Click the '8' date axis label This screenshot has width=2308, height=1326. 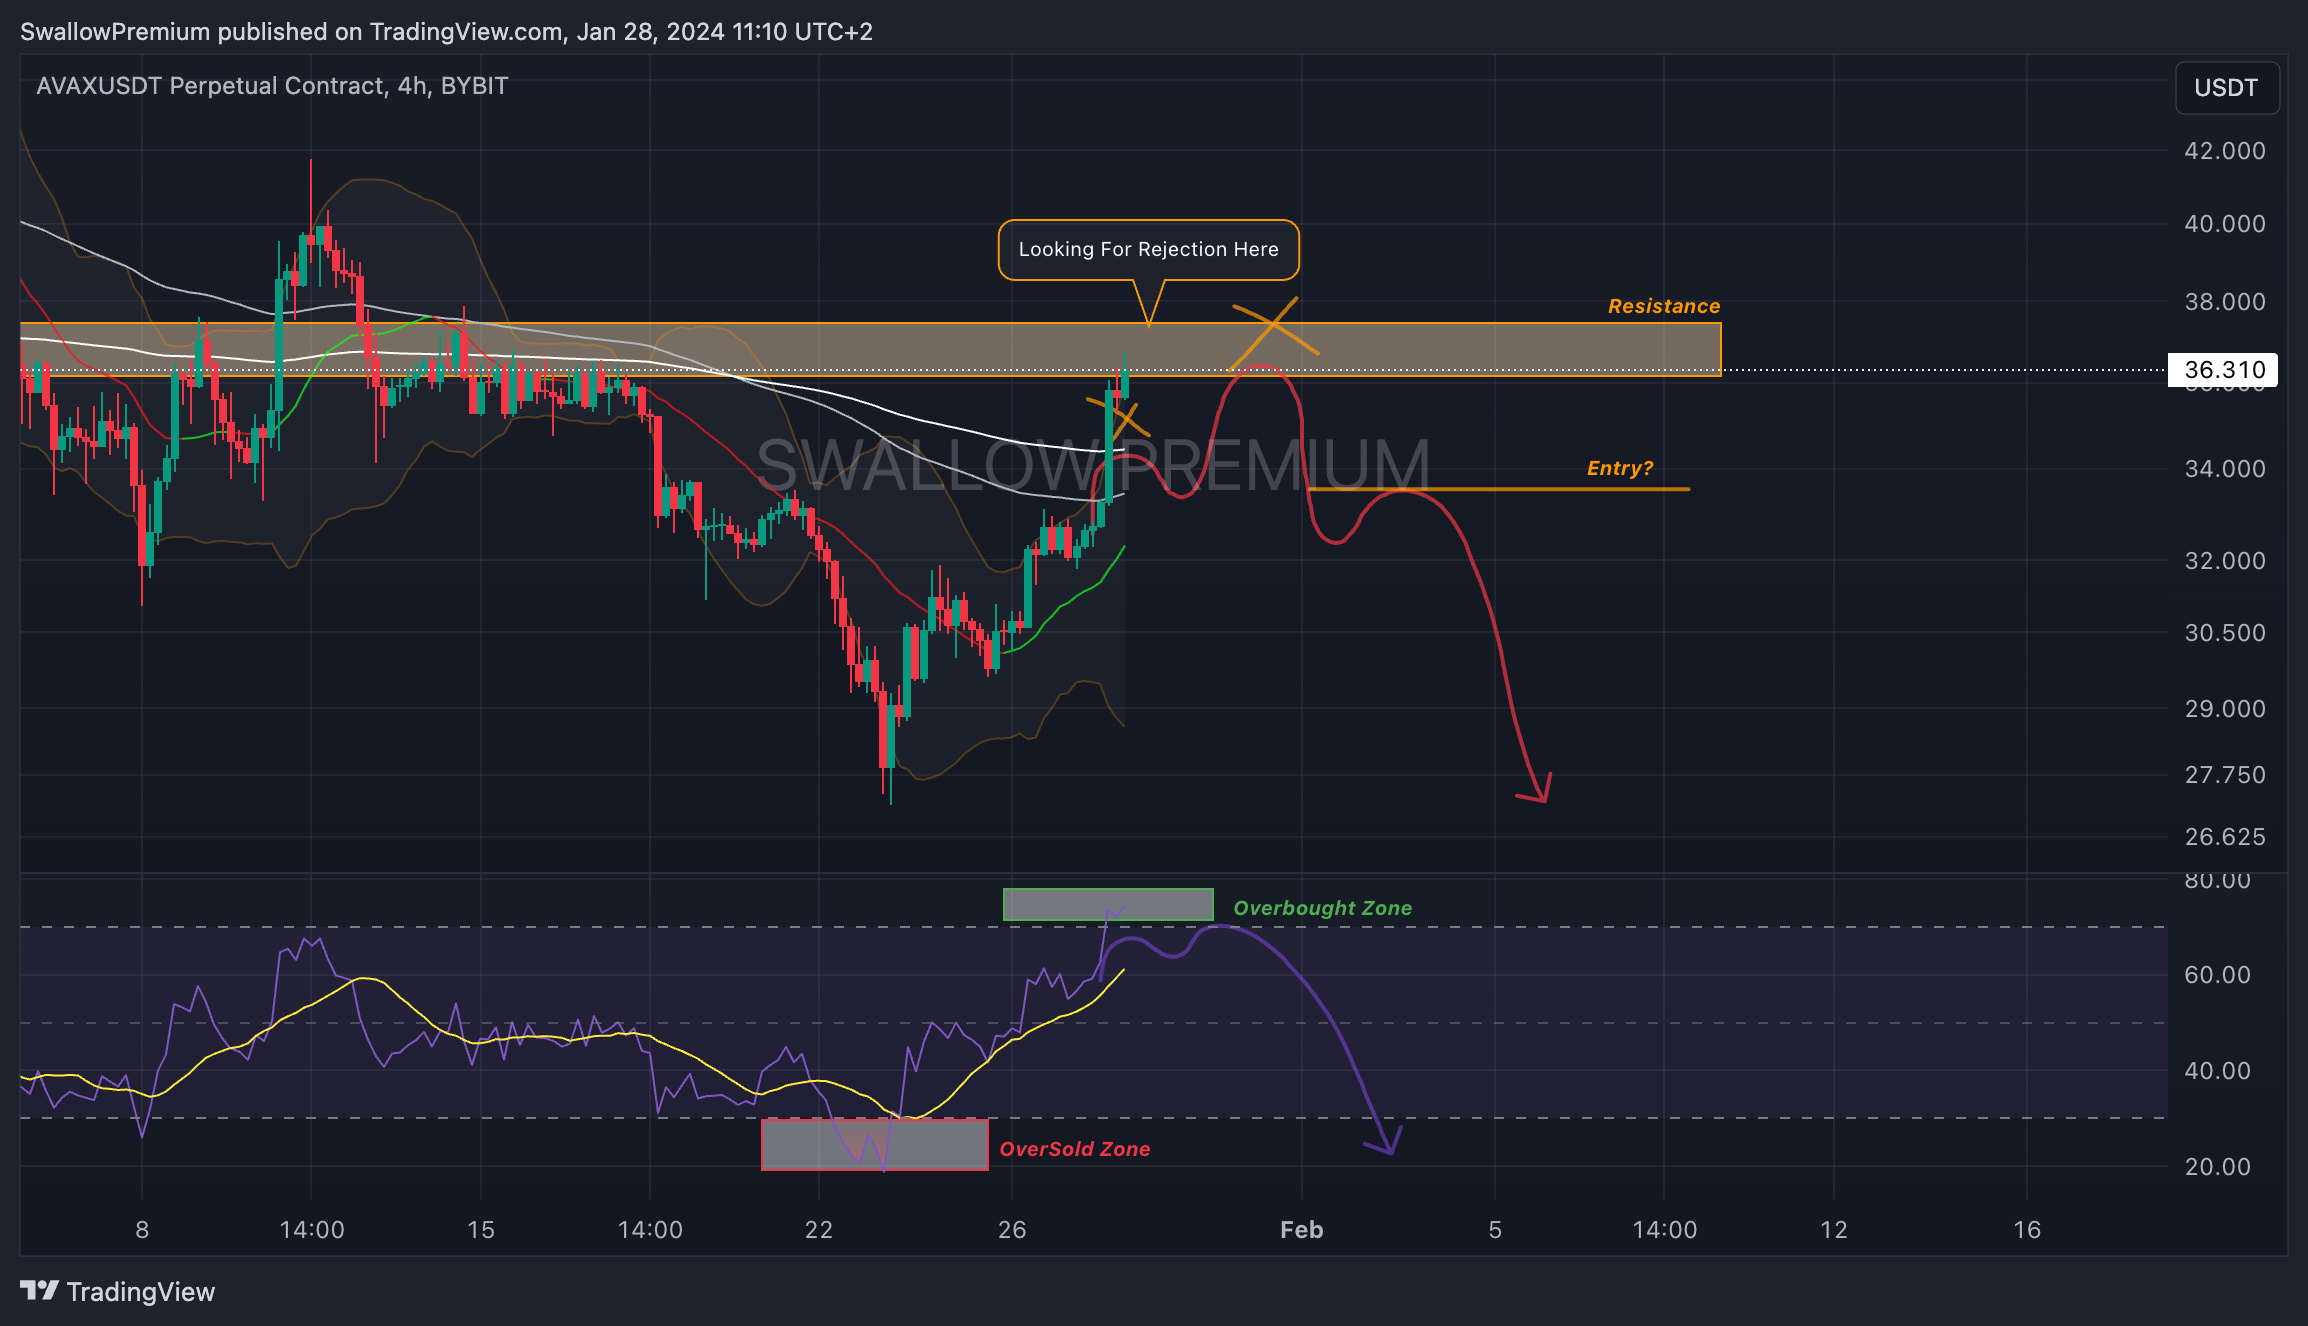[x=142, y=1230]
